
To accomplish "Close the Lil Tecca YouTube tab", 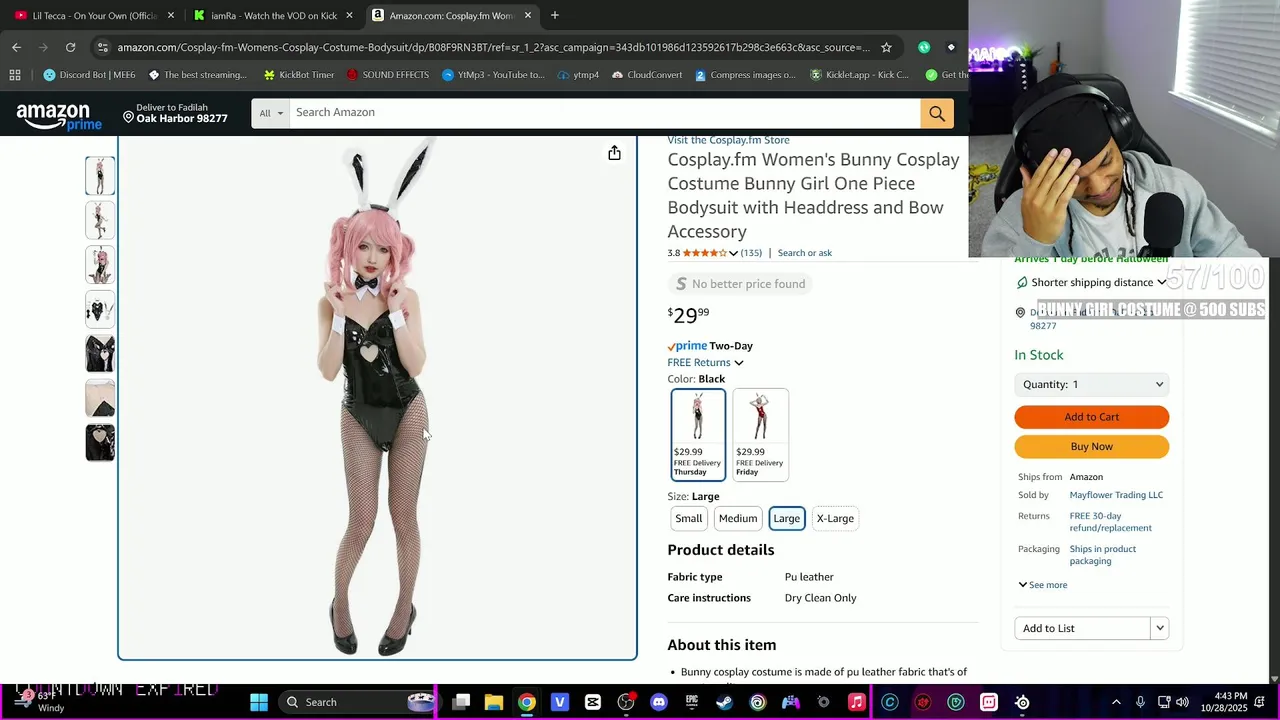I will [171, 15].
